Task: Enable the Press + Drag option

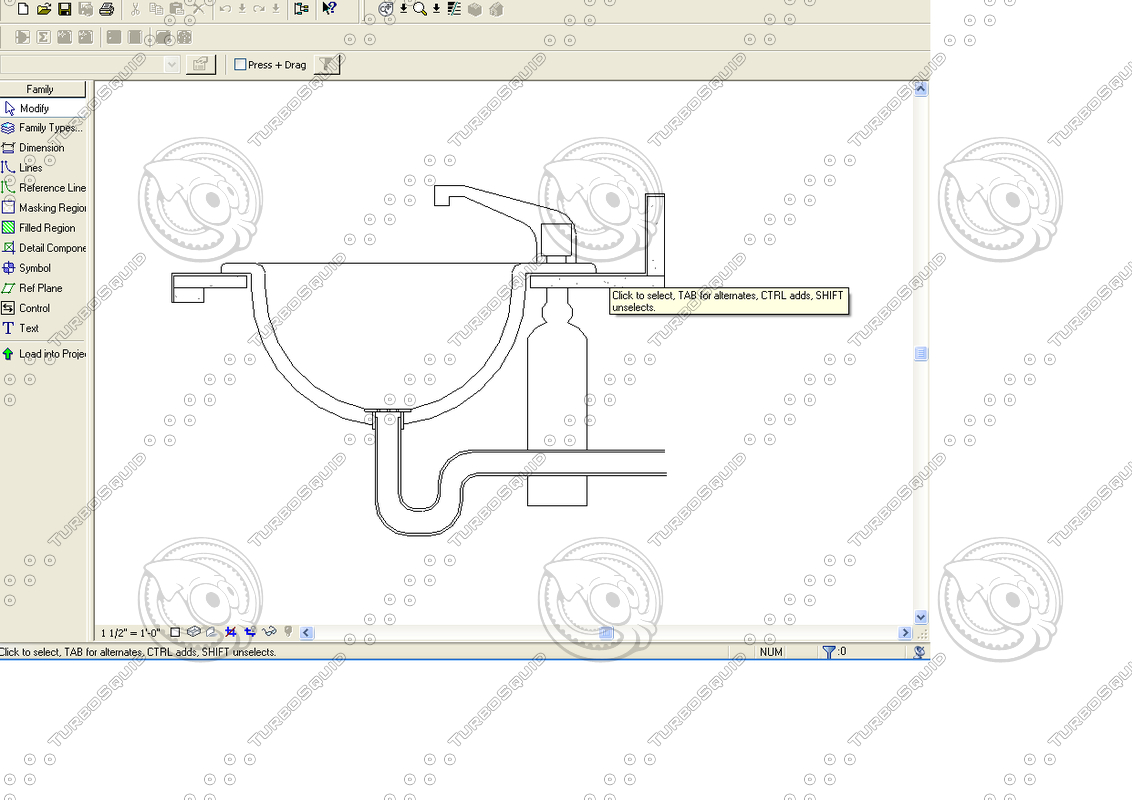Action: [240, 63]
